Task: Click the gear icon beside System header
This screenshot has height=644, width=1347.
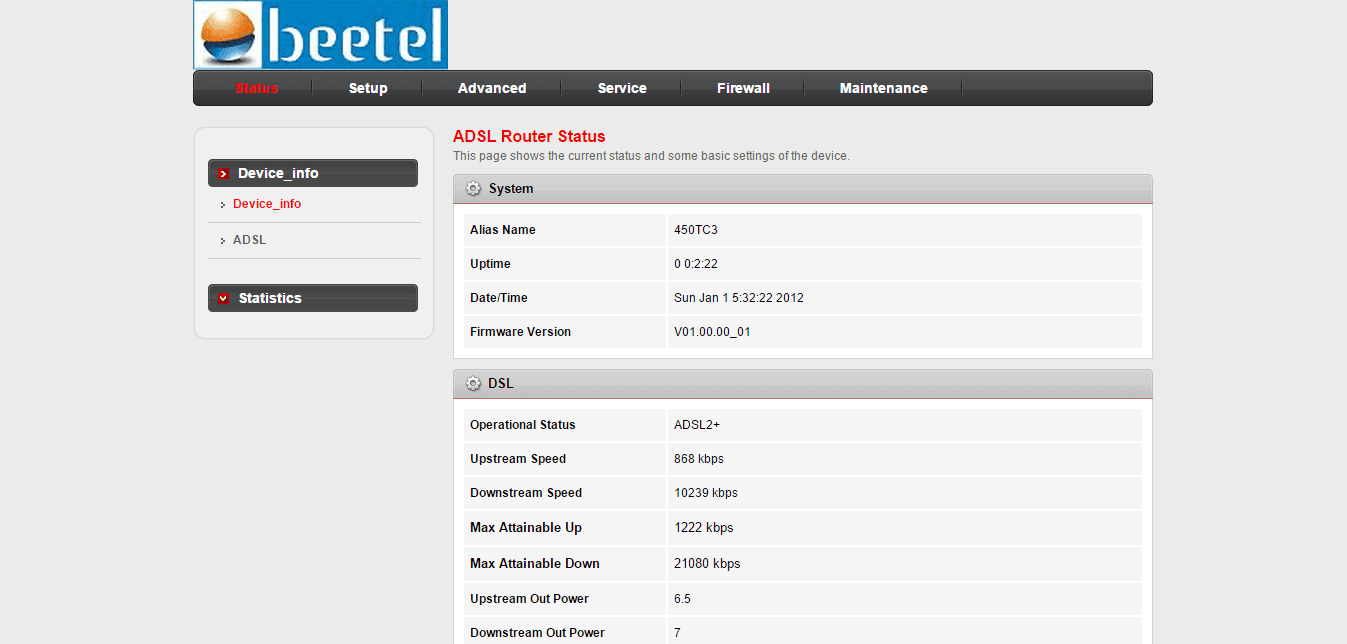Action: (472, 188)
